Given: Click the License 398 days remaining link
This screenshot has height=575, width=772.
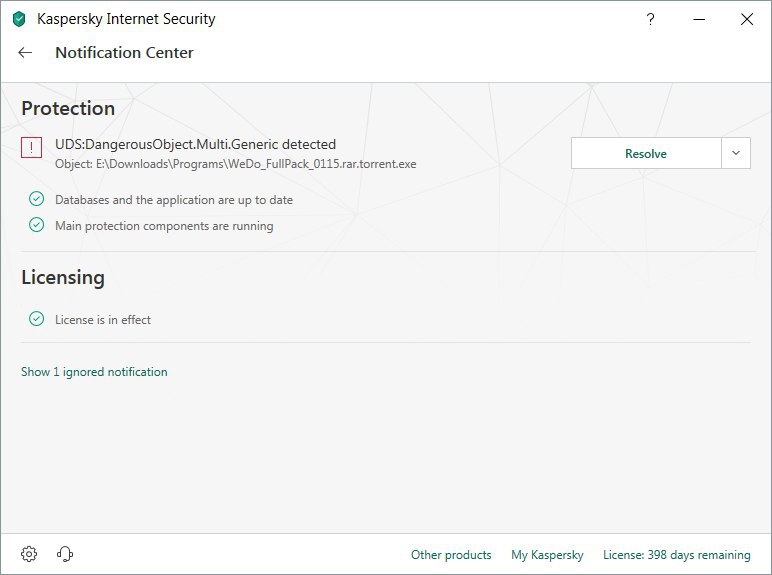Looking at the screenshot, I should pos(676,555).
